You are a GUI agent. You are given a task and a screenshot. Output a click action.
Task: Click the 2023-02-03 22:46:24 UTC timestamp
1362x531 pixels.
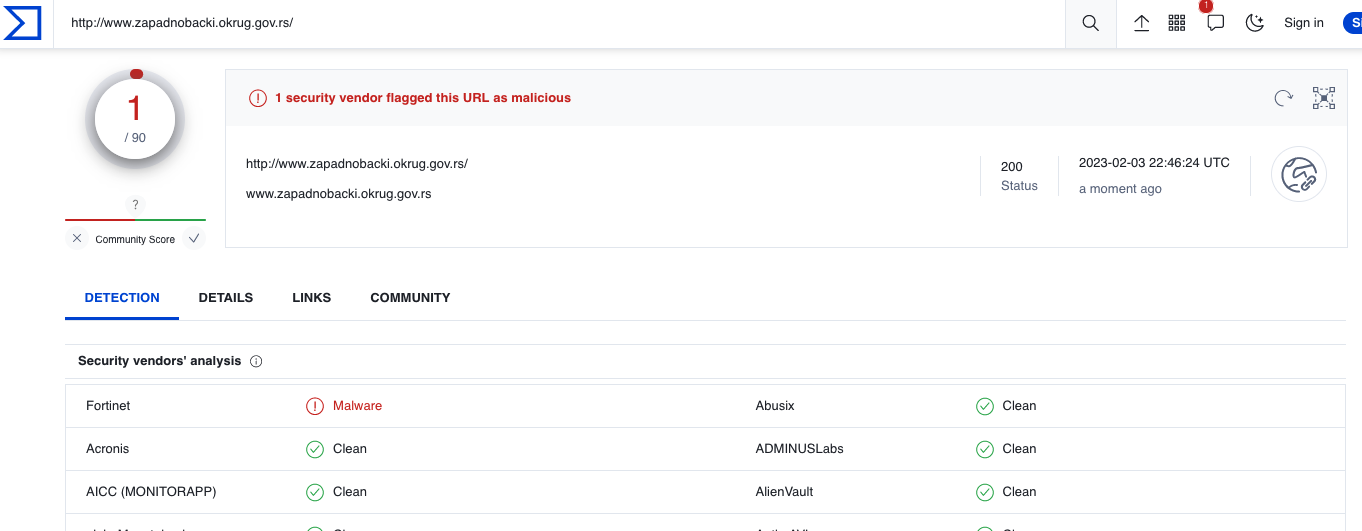[x=1154, y=162]
